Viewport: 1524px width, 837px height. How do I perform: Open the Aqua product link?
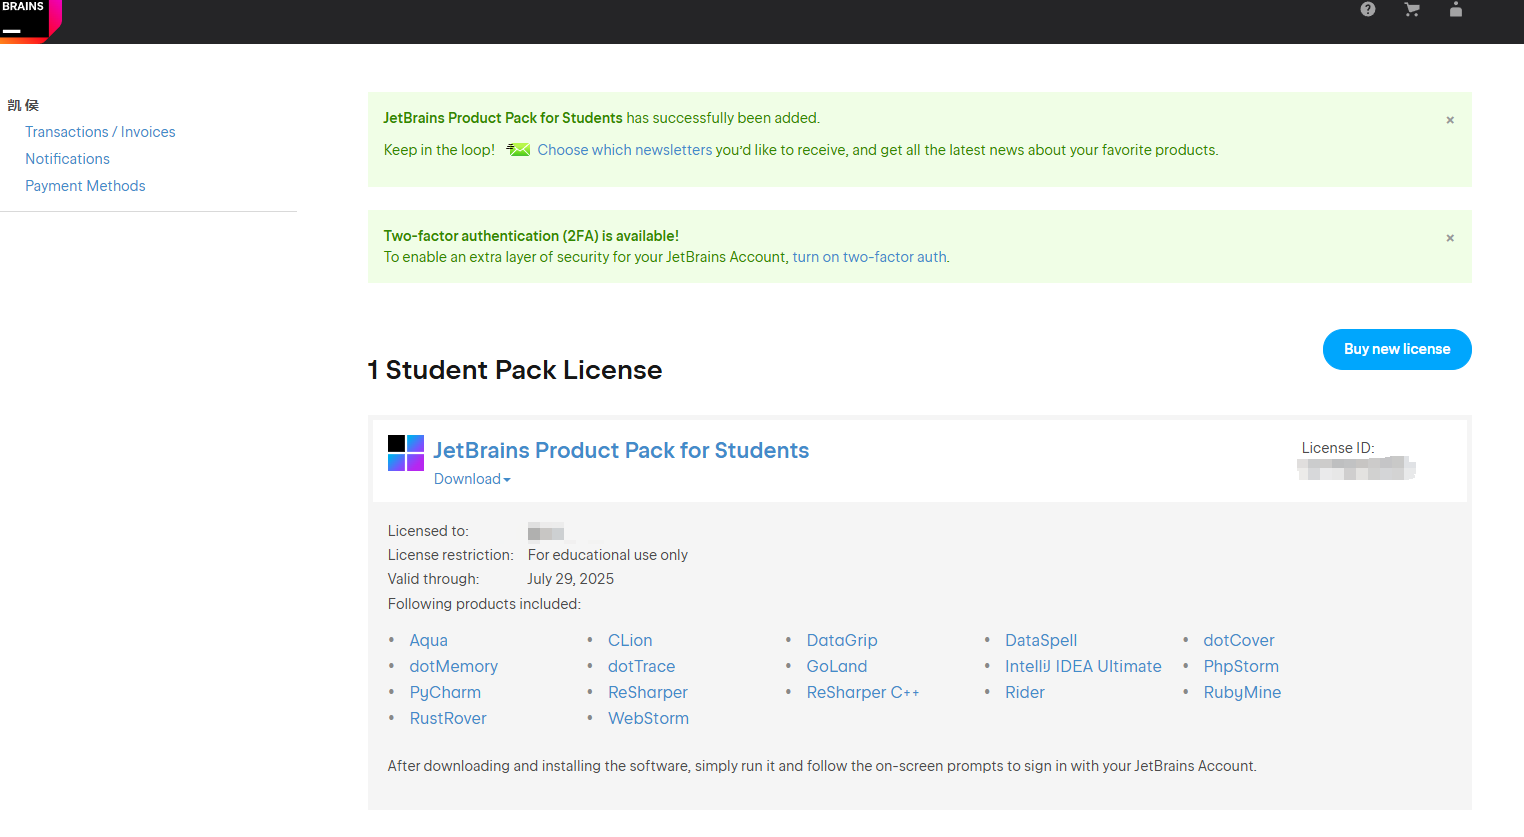point(428,640)
